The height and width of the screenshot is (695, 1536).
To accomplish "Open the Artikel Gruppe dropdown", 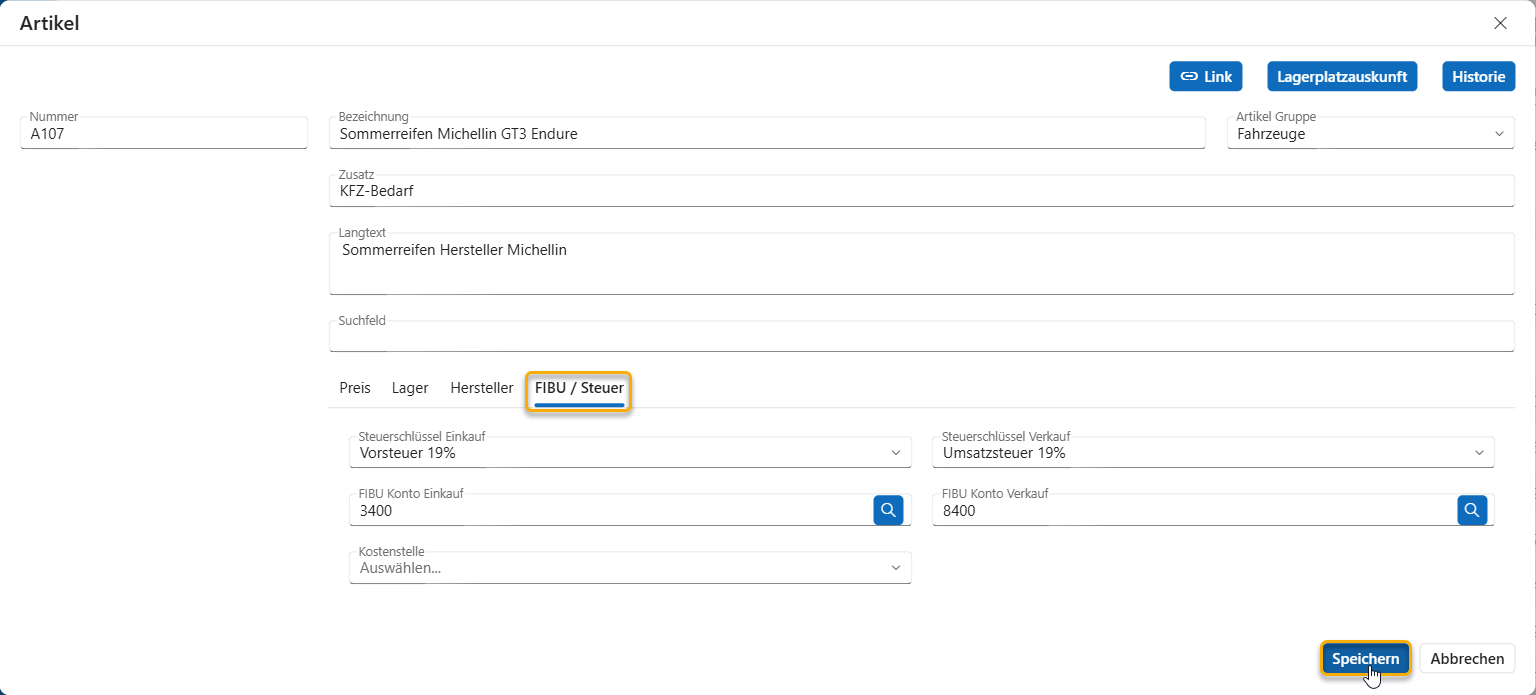I will (x=1370, y=133).
